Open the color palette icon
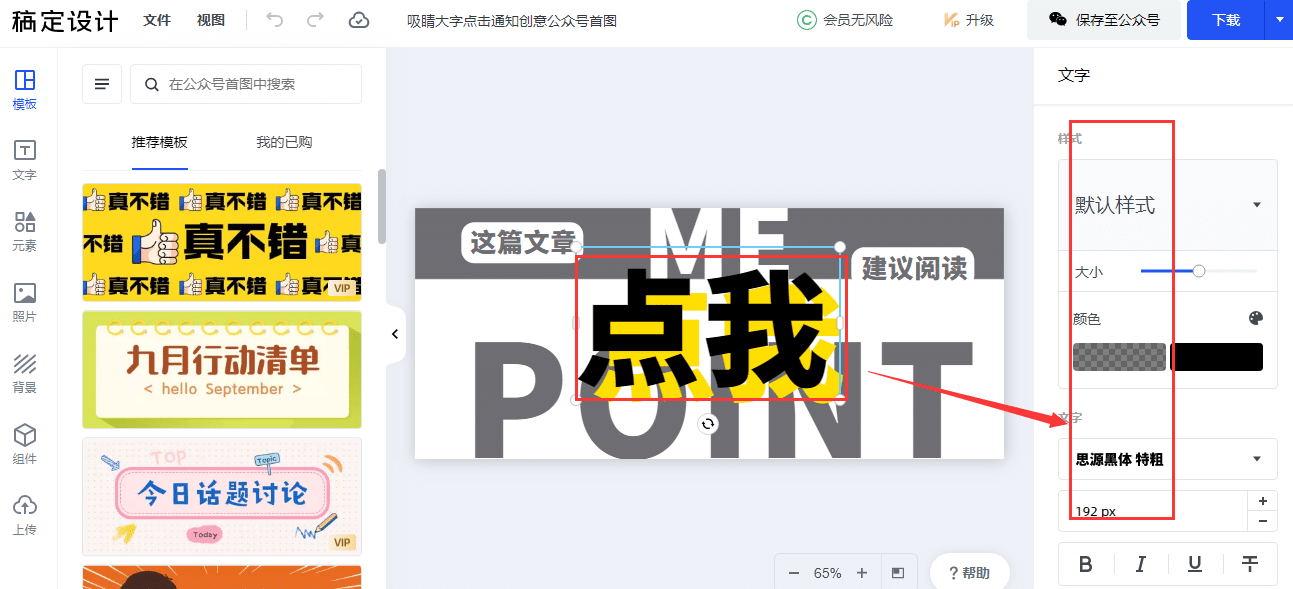 [x=1256, y=319]
